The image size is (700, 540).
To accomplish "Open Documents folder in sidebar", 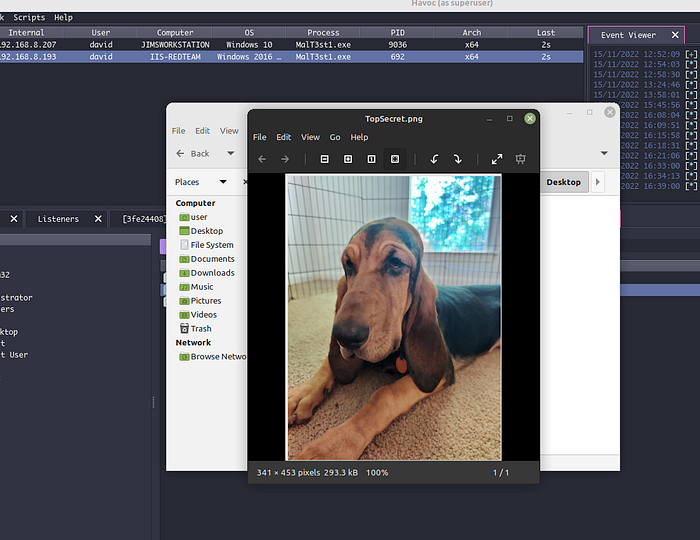I will pos(207,259).
